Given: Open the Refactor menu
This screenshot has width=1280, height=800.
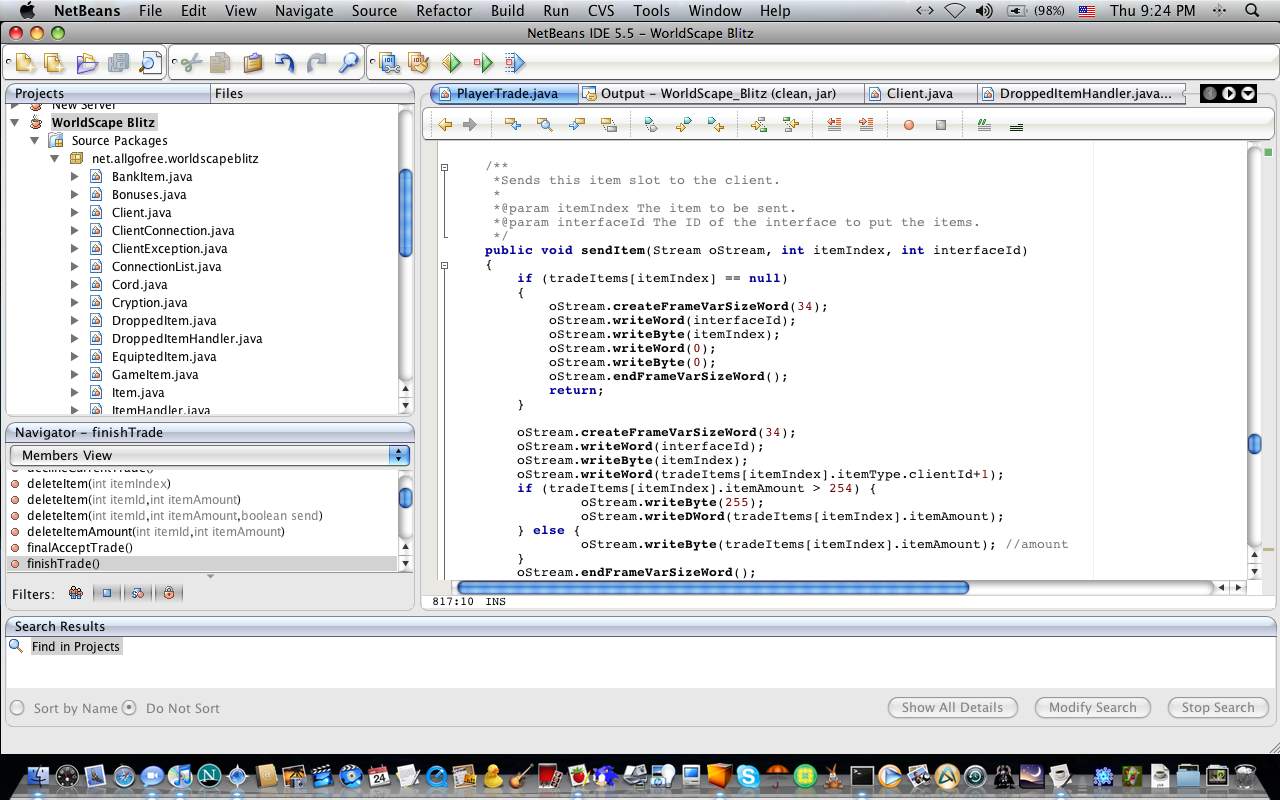Looking at the screenshot, I should click(444, 11).
